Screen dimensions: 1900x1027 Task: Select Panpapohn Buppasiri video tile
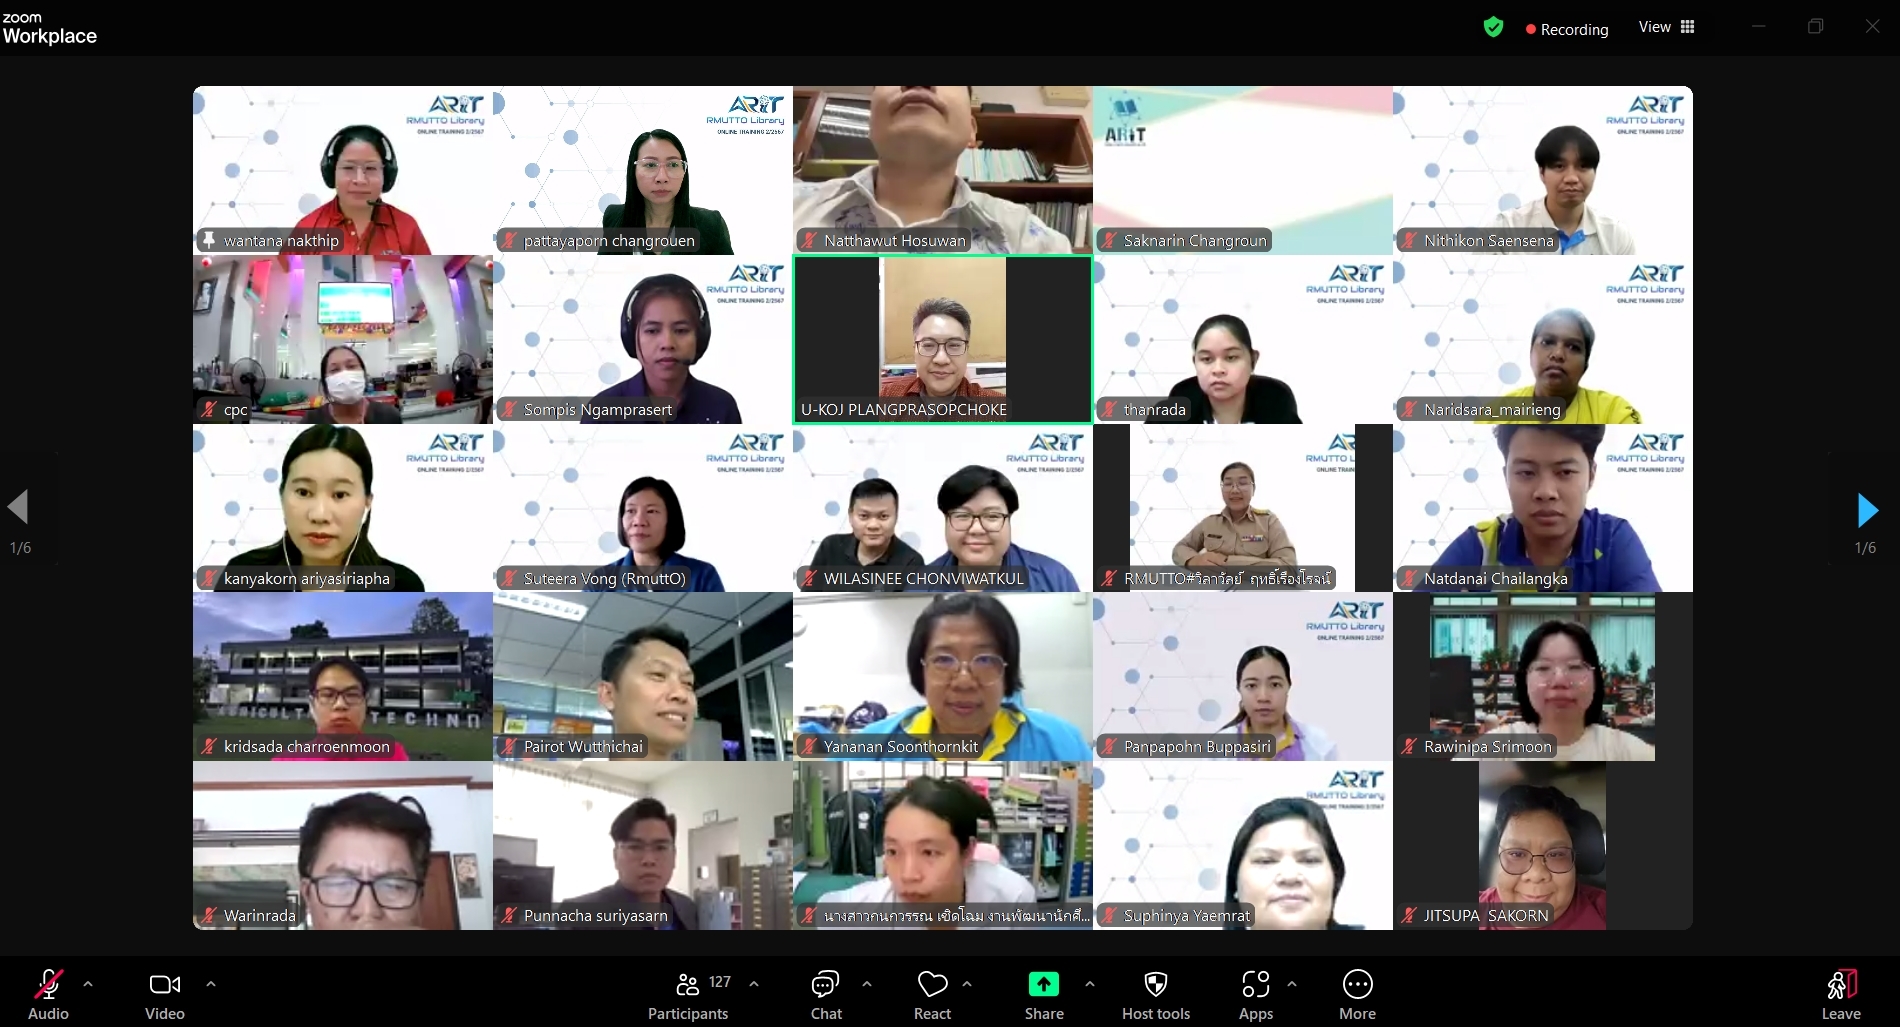tap(1243, 676)
